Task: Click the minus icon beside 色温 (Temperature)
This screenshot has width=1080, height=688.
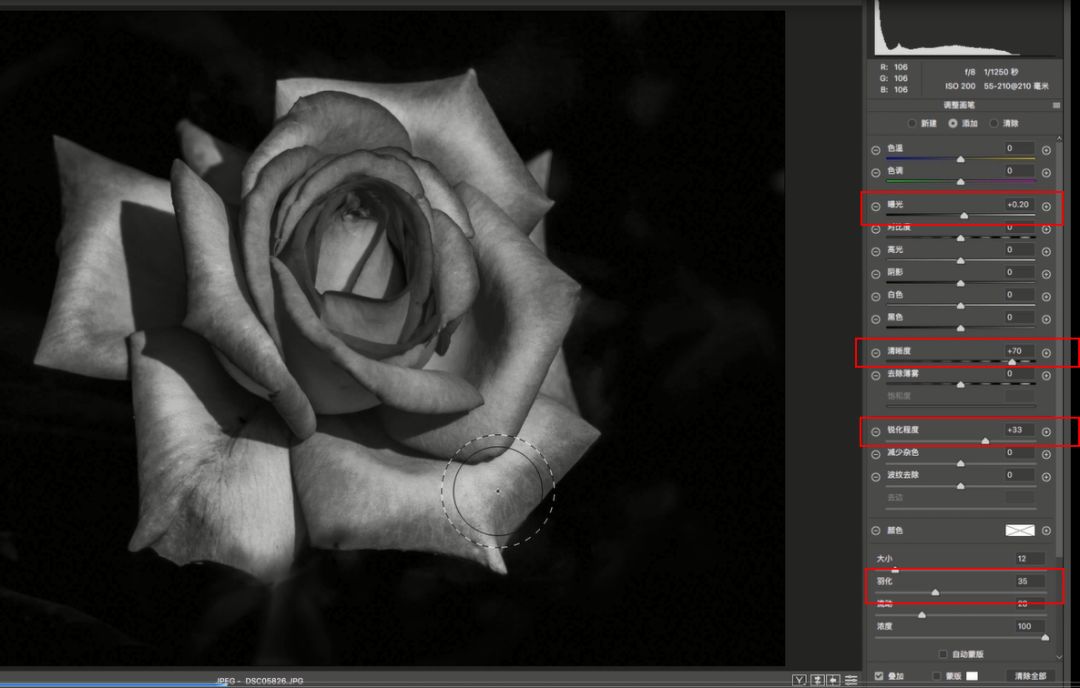Action: point(876,150)
